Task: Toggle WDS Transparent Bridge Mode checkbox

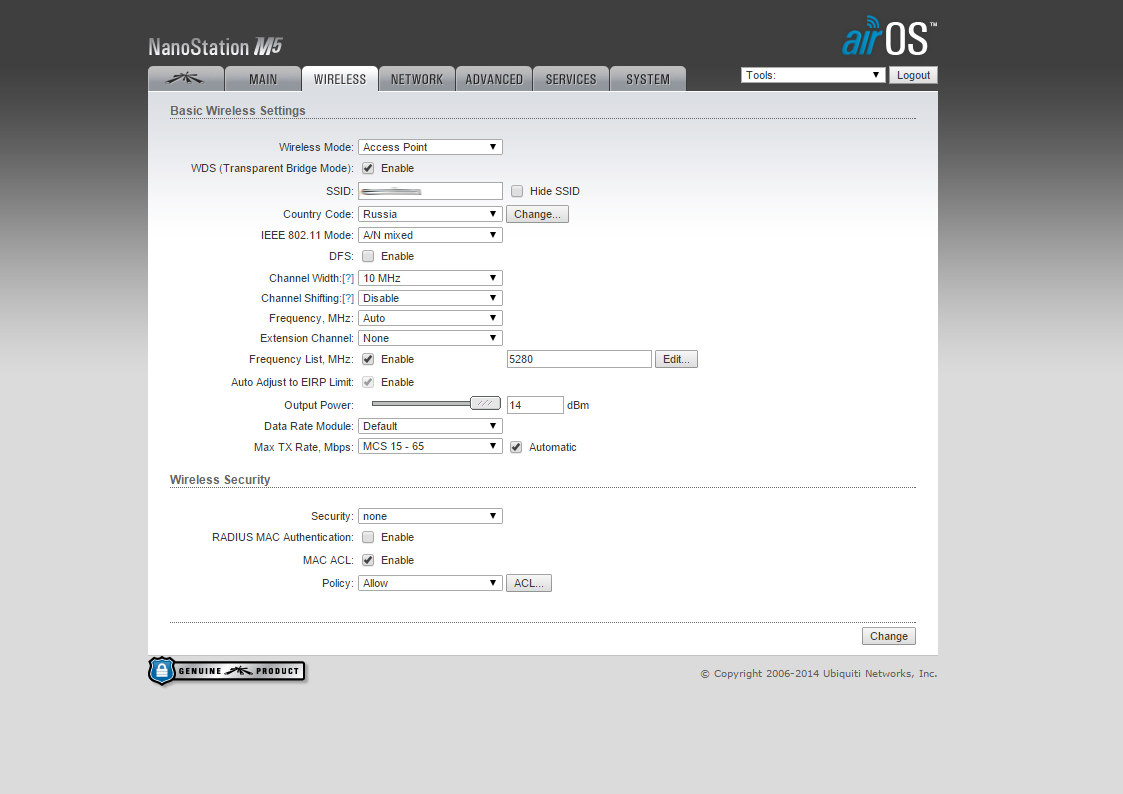Action: coord(368,168)
